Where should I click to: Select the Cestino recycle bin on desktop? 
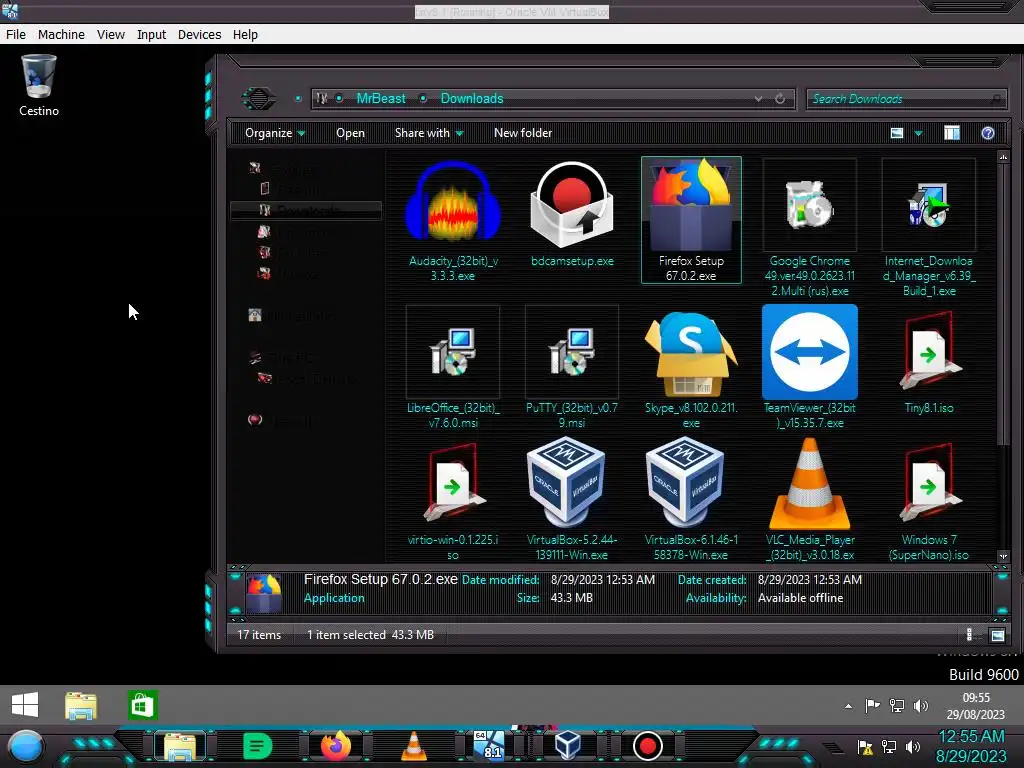(39, 86)
